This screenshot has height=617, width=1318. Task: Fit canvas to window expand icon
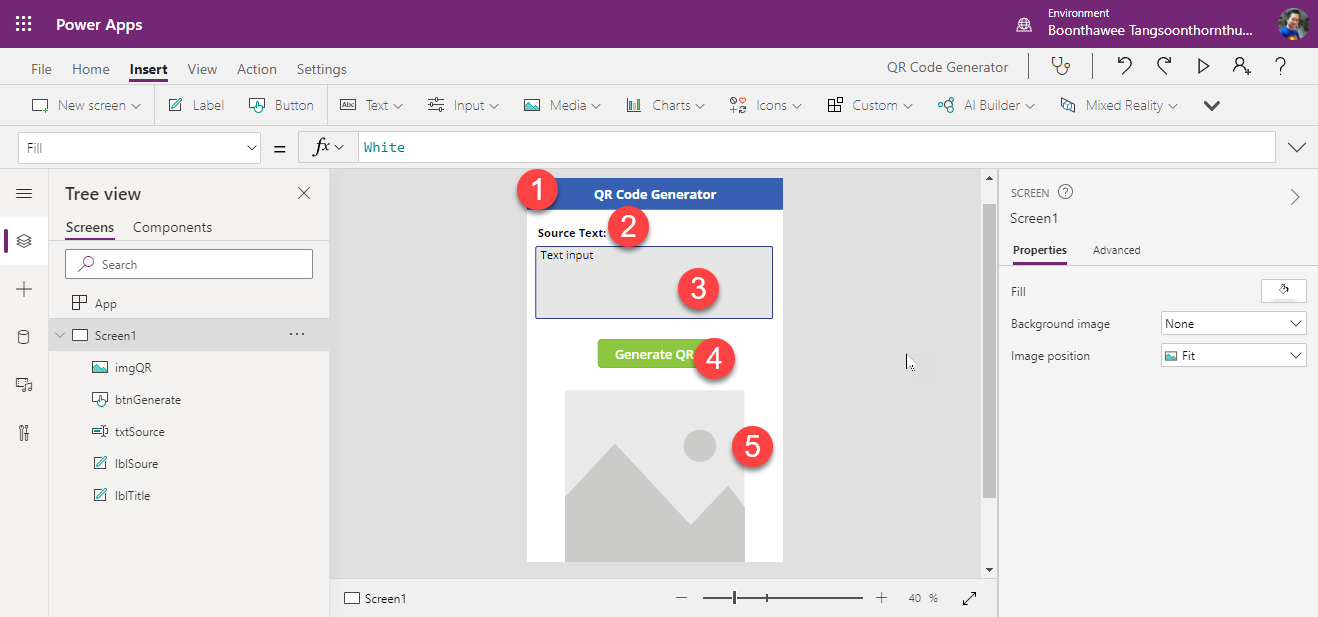(x=969, y=598)
